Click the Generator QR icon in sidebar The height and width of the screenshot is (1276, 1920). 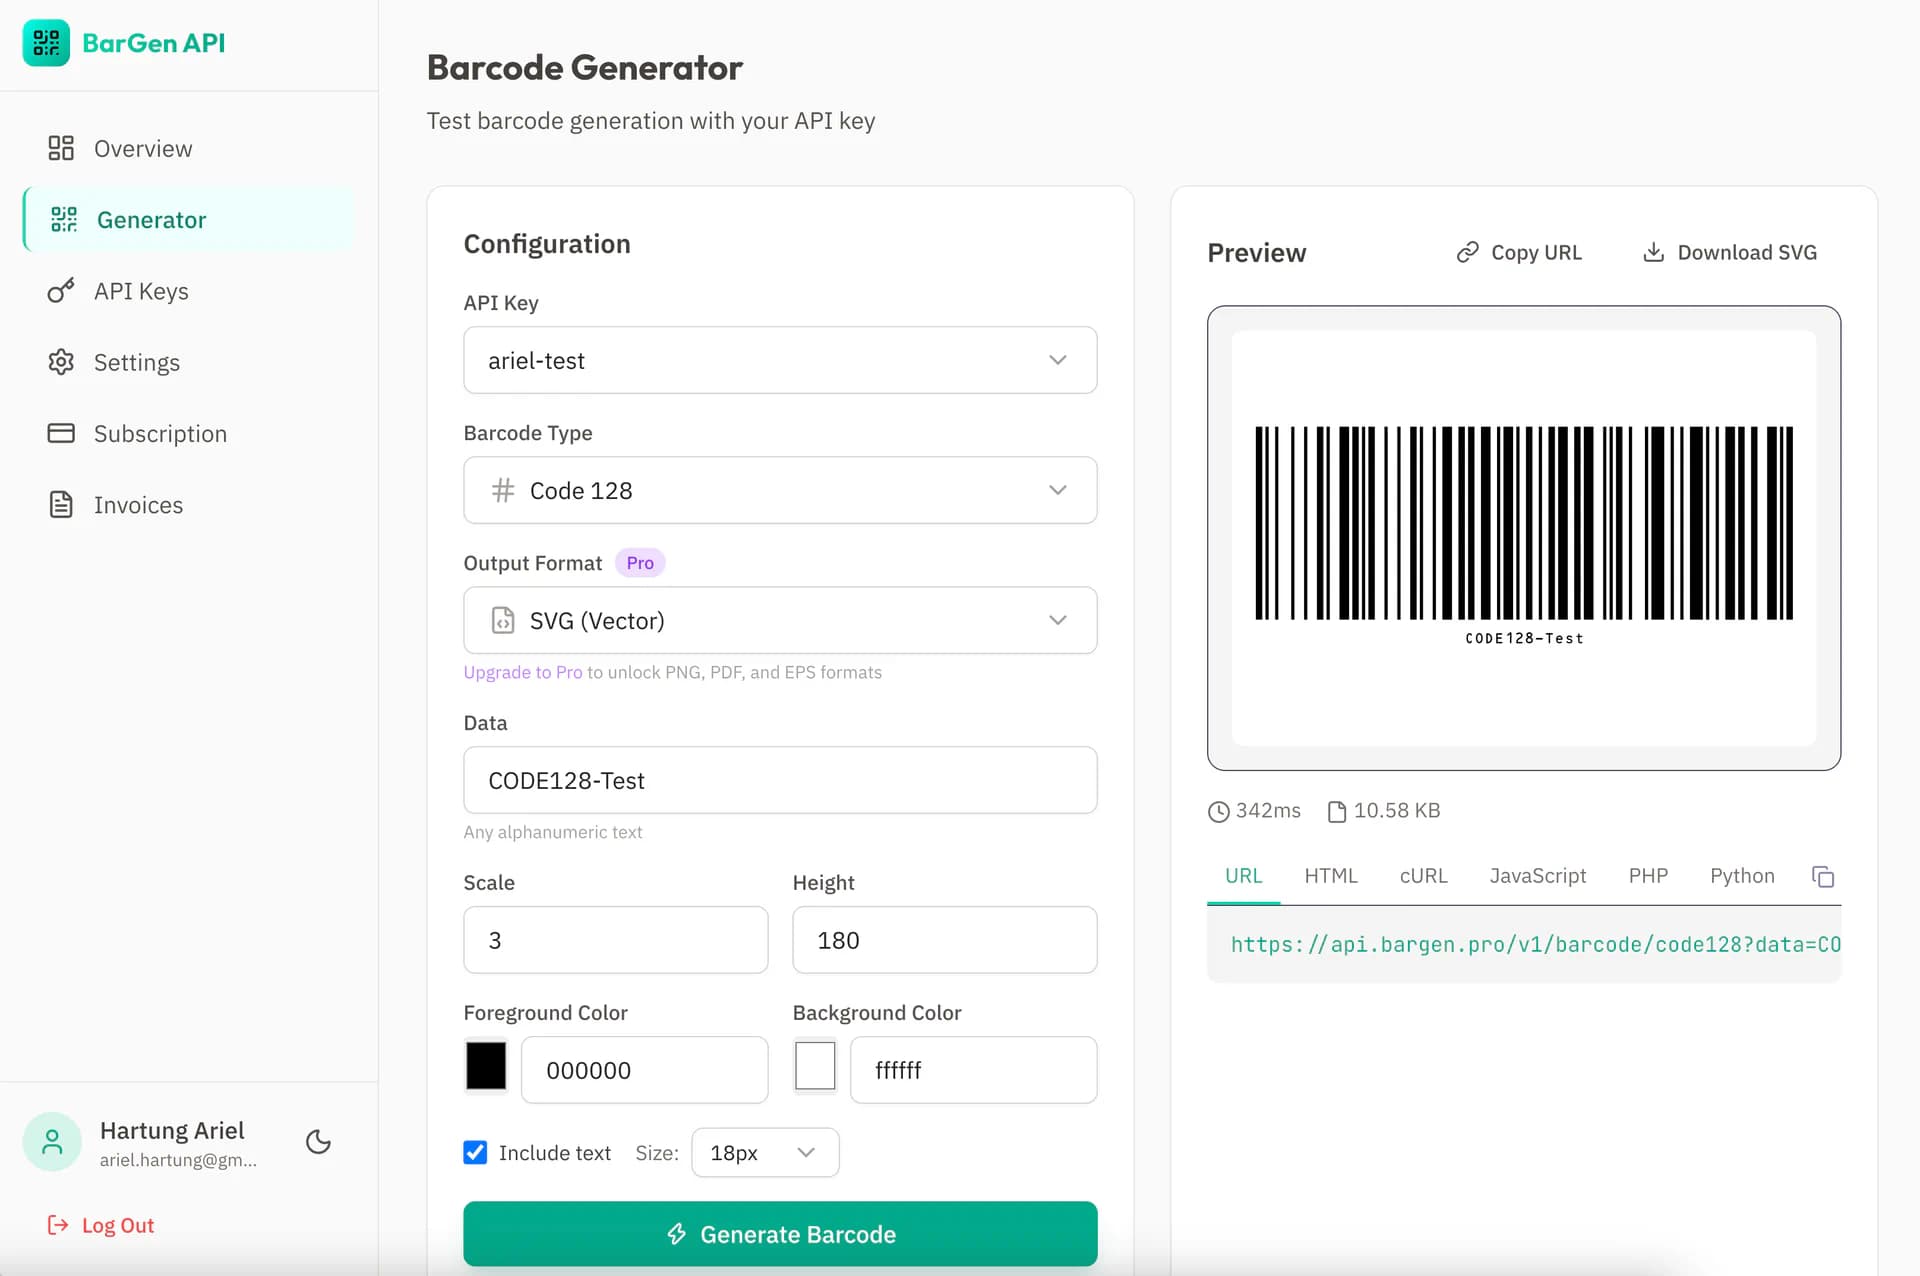[64, 220]
